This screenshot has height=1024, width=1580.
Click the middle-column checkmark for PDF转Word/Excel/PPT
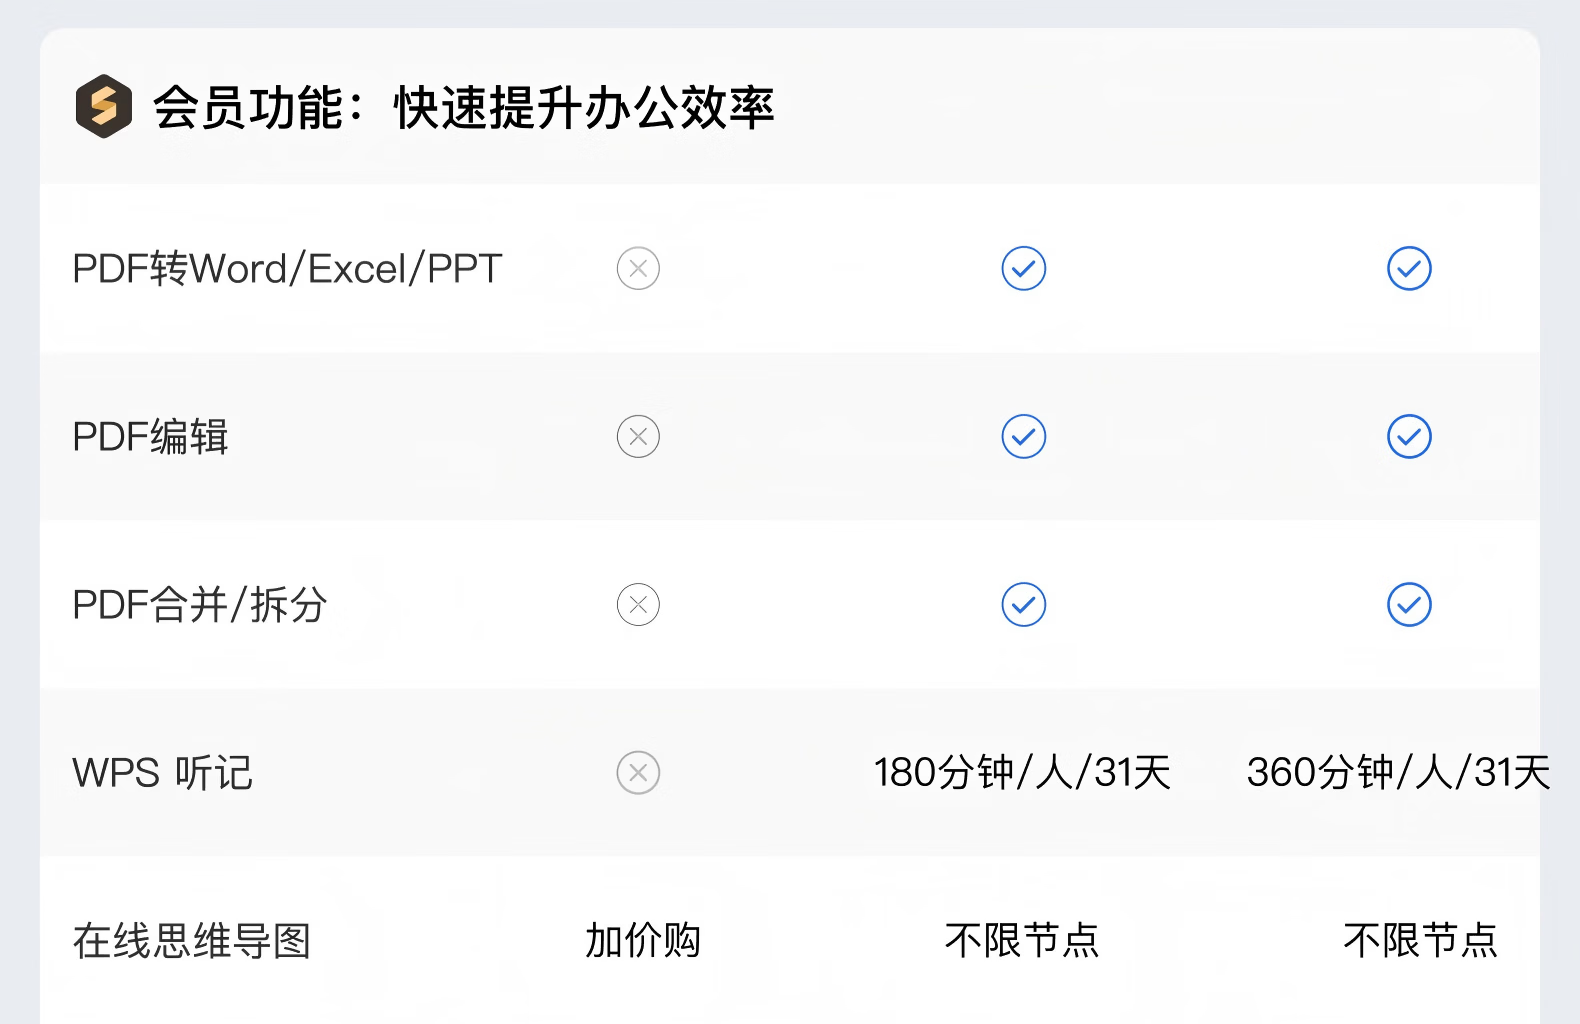click(x=1023, y=269)
